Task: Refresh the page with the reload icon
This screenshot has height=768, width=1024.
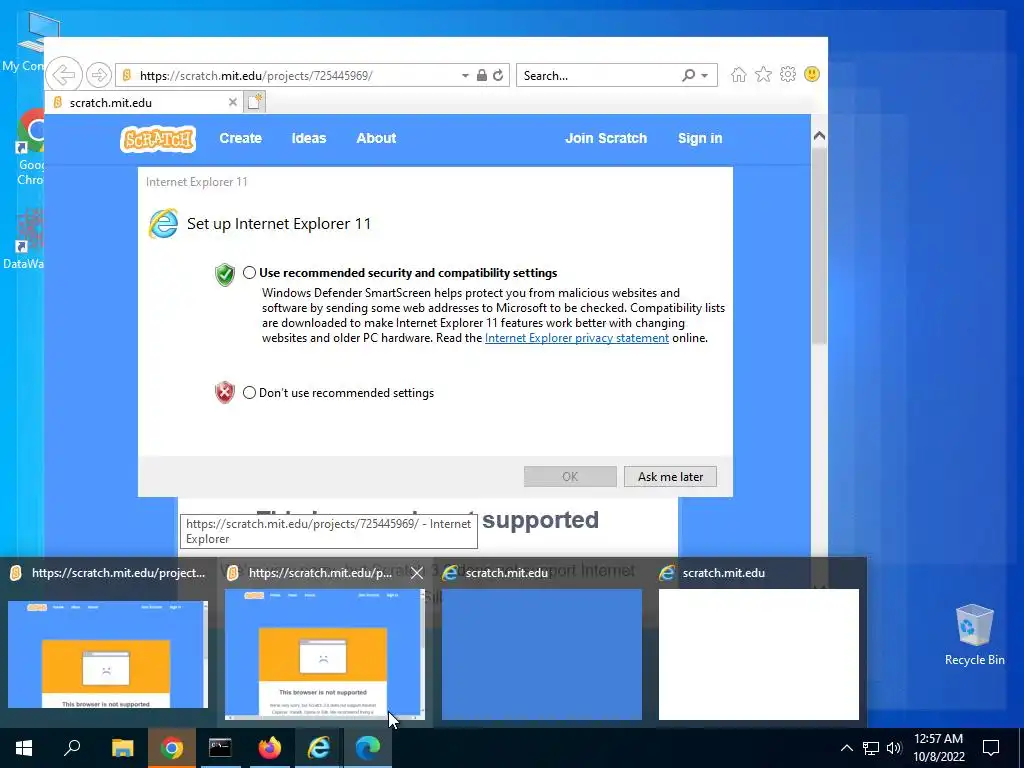Action: tap(498, 75)
